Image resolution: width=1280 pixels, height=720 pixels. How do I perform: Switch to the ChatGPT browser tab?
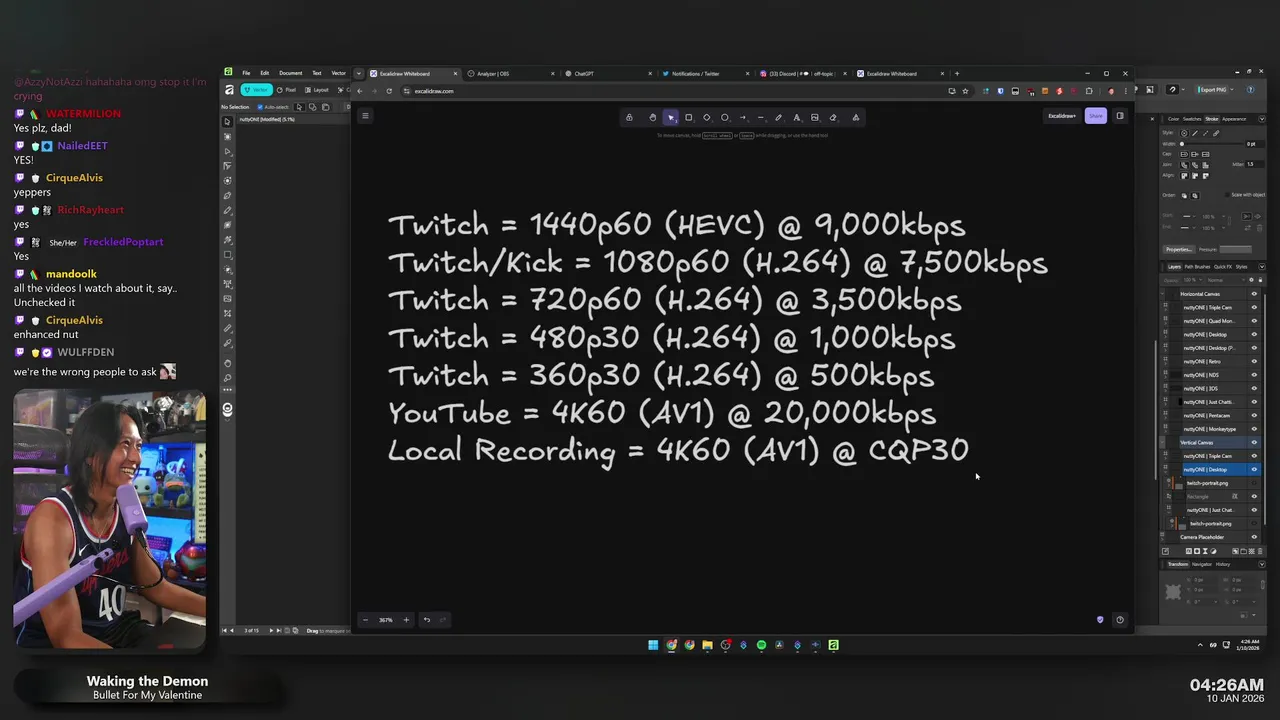click(x=607, y=73)
